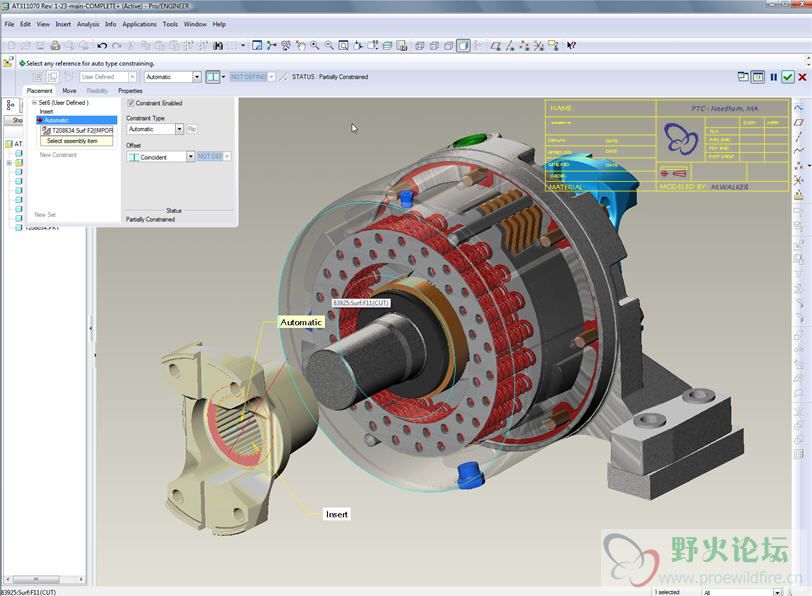The width and height of the screenshot is (812, 596).
Task: Click the Undo arrow icon
Action: [x=102, y=46]
